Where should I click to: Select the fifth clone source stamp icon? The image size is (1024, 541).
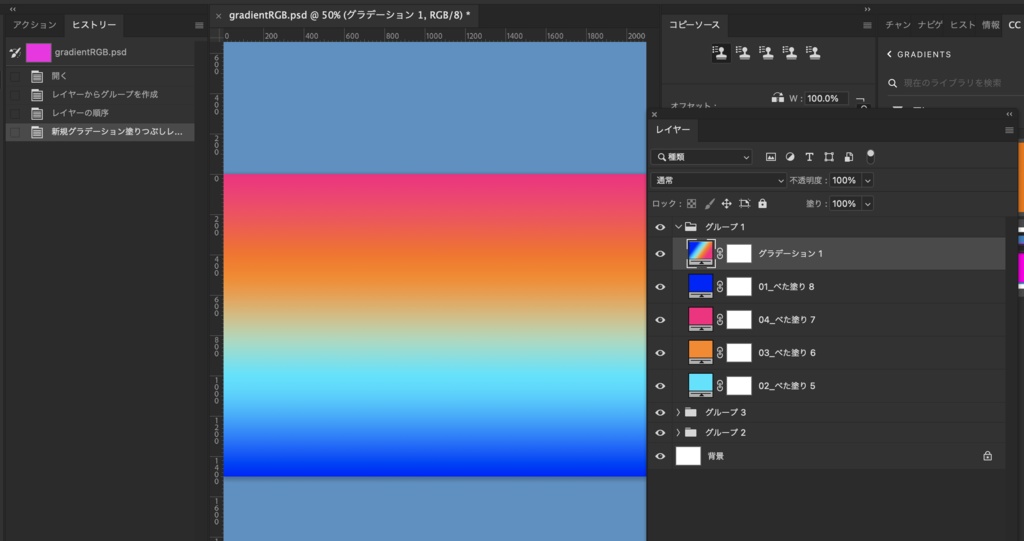[812, 53]
